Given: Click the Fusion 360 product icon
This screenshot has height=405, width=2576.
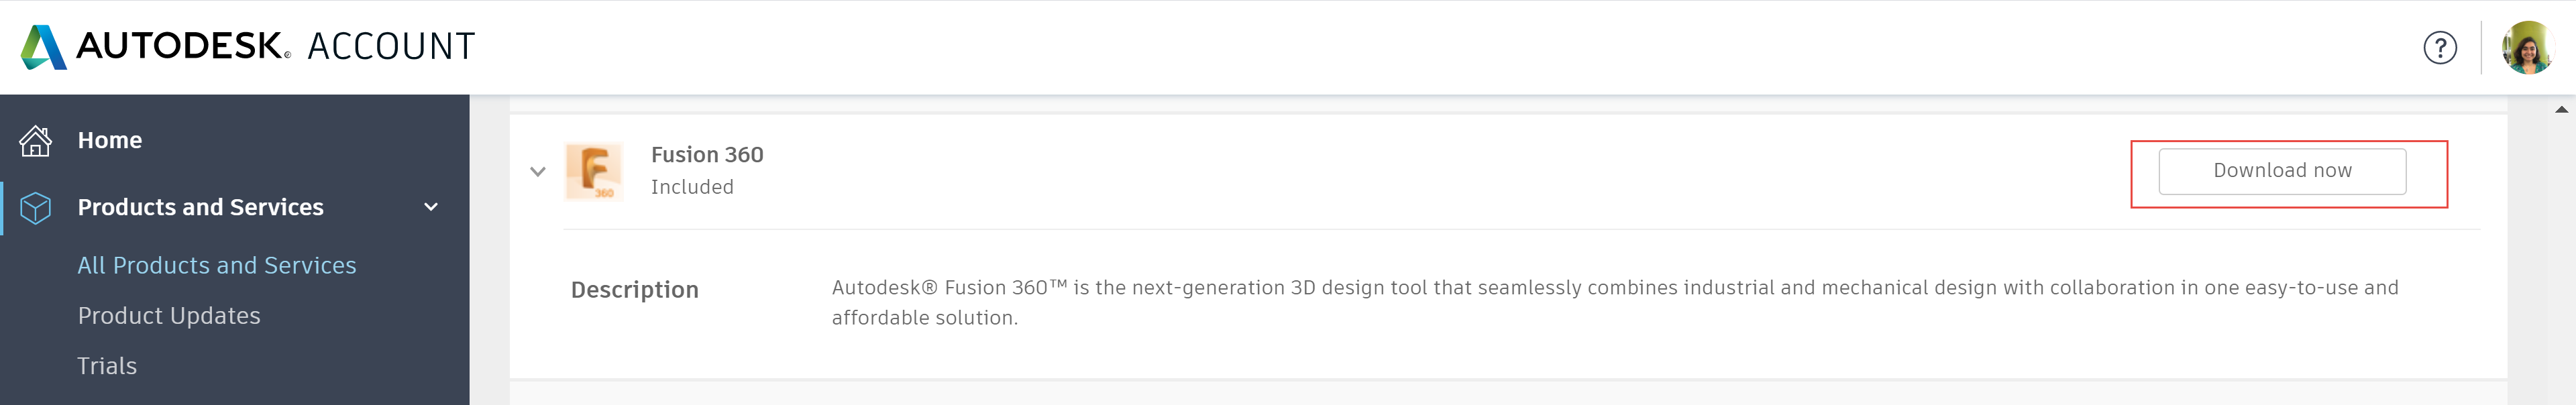Looking at the screenshot, I should [x=594, y=171].
